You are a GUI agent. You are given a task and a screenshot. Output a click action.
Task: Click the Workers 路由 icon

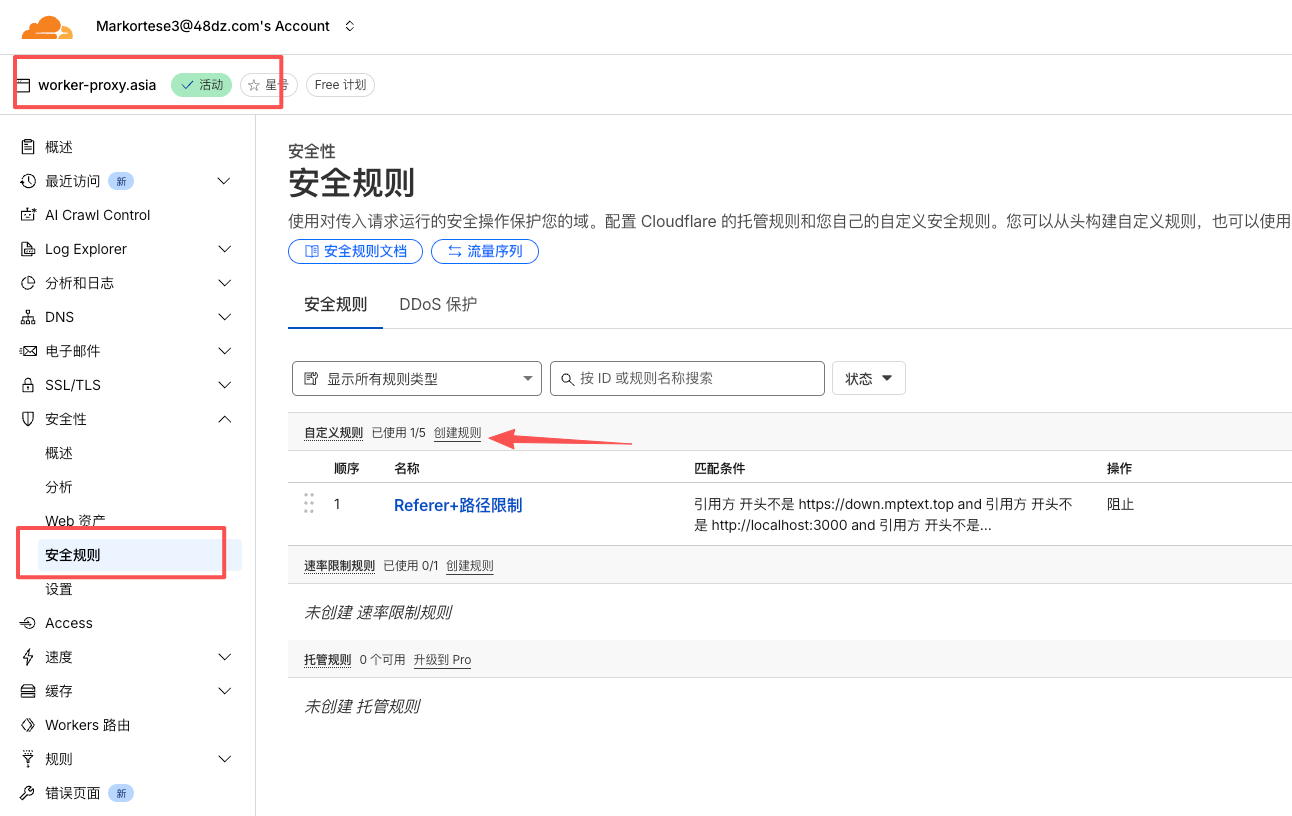(28, 725)
